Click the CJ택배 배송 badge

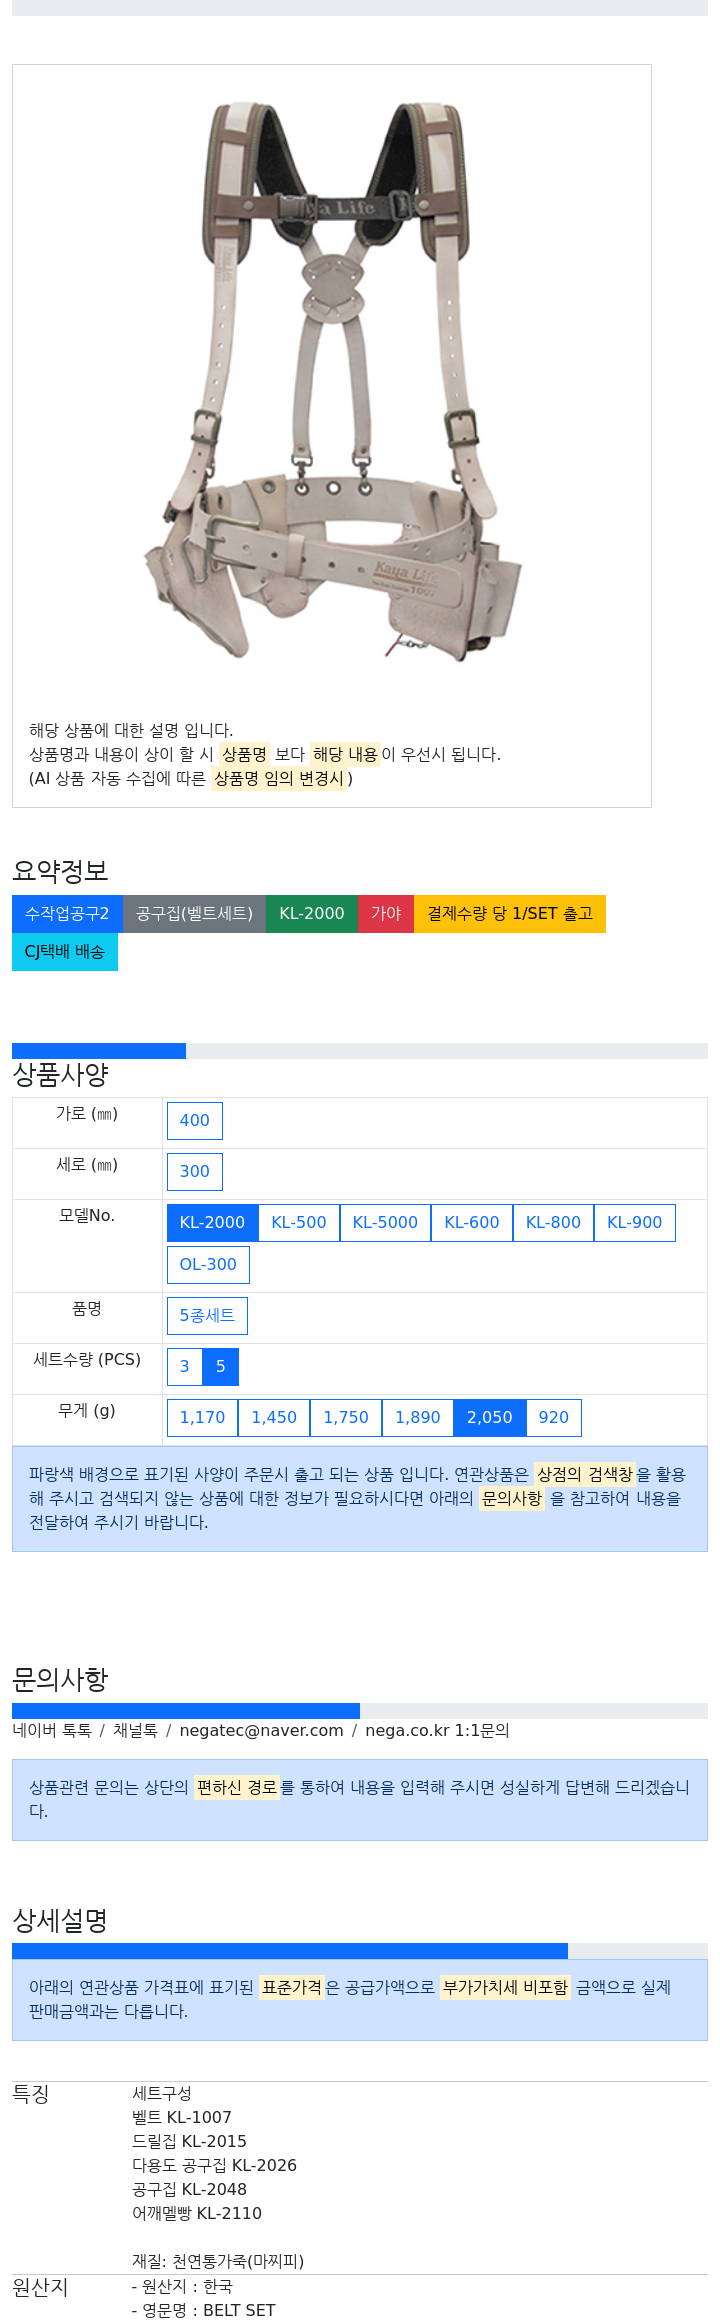coord(65,952)
